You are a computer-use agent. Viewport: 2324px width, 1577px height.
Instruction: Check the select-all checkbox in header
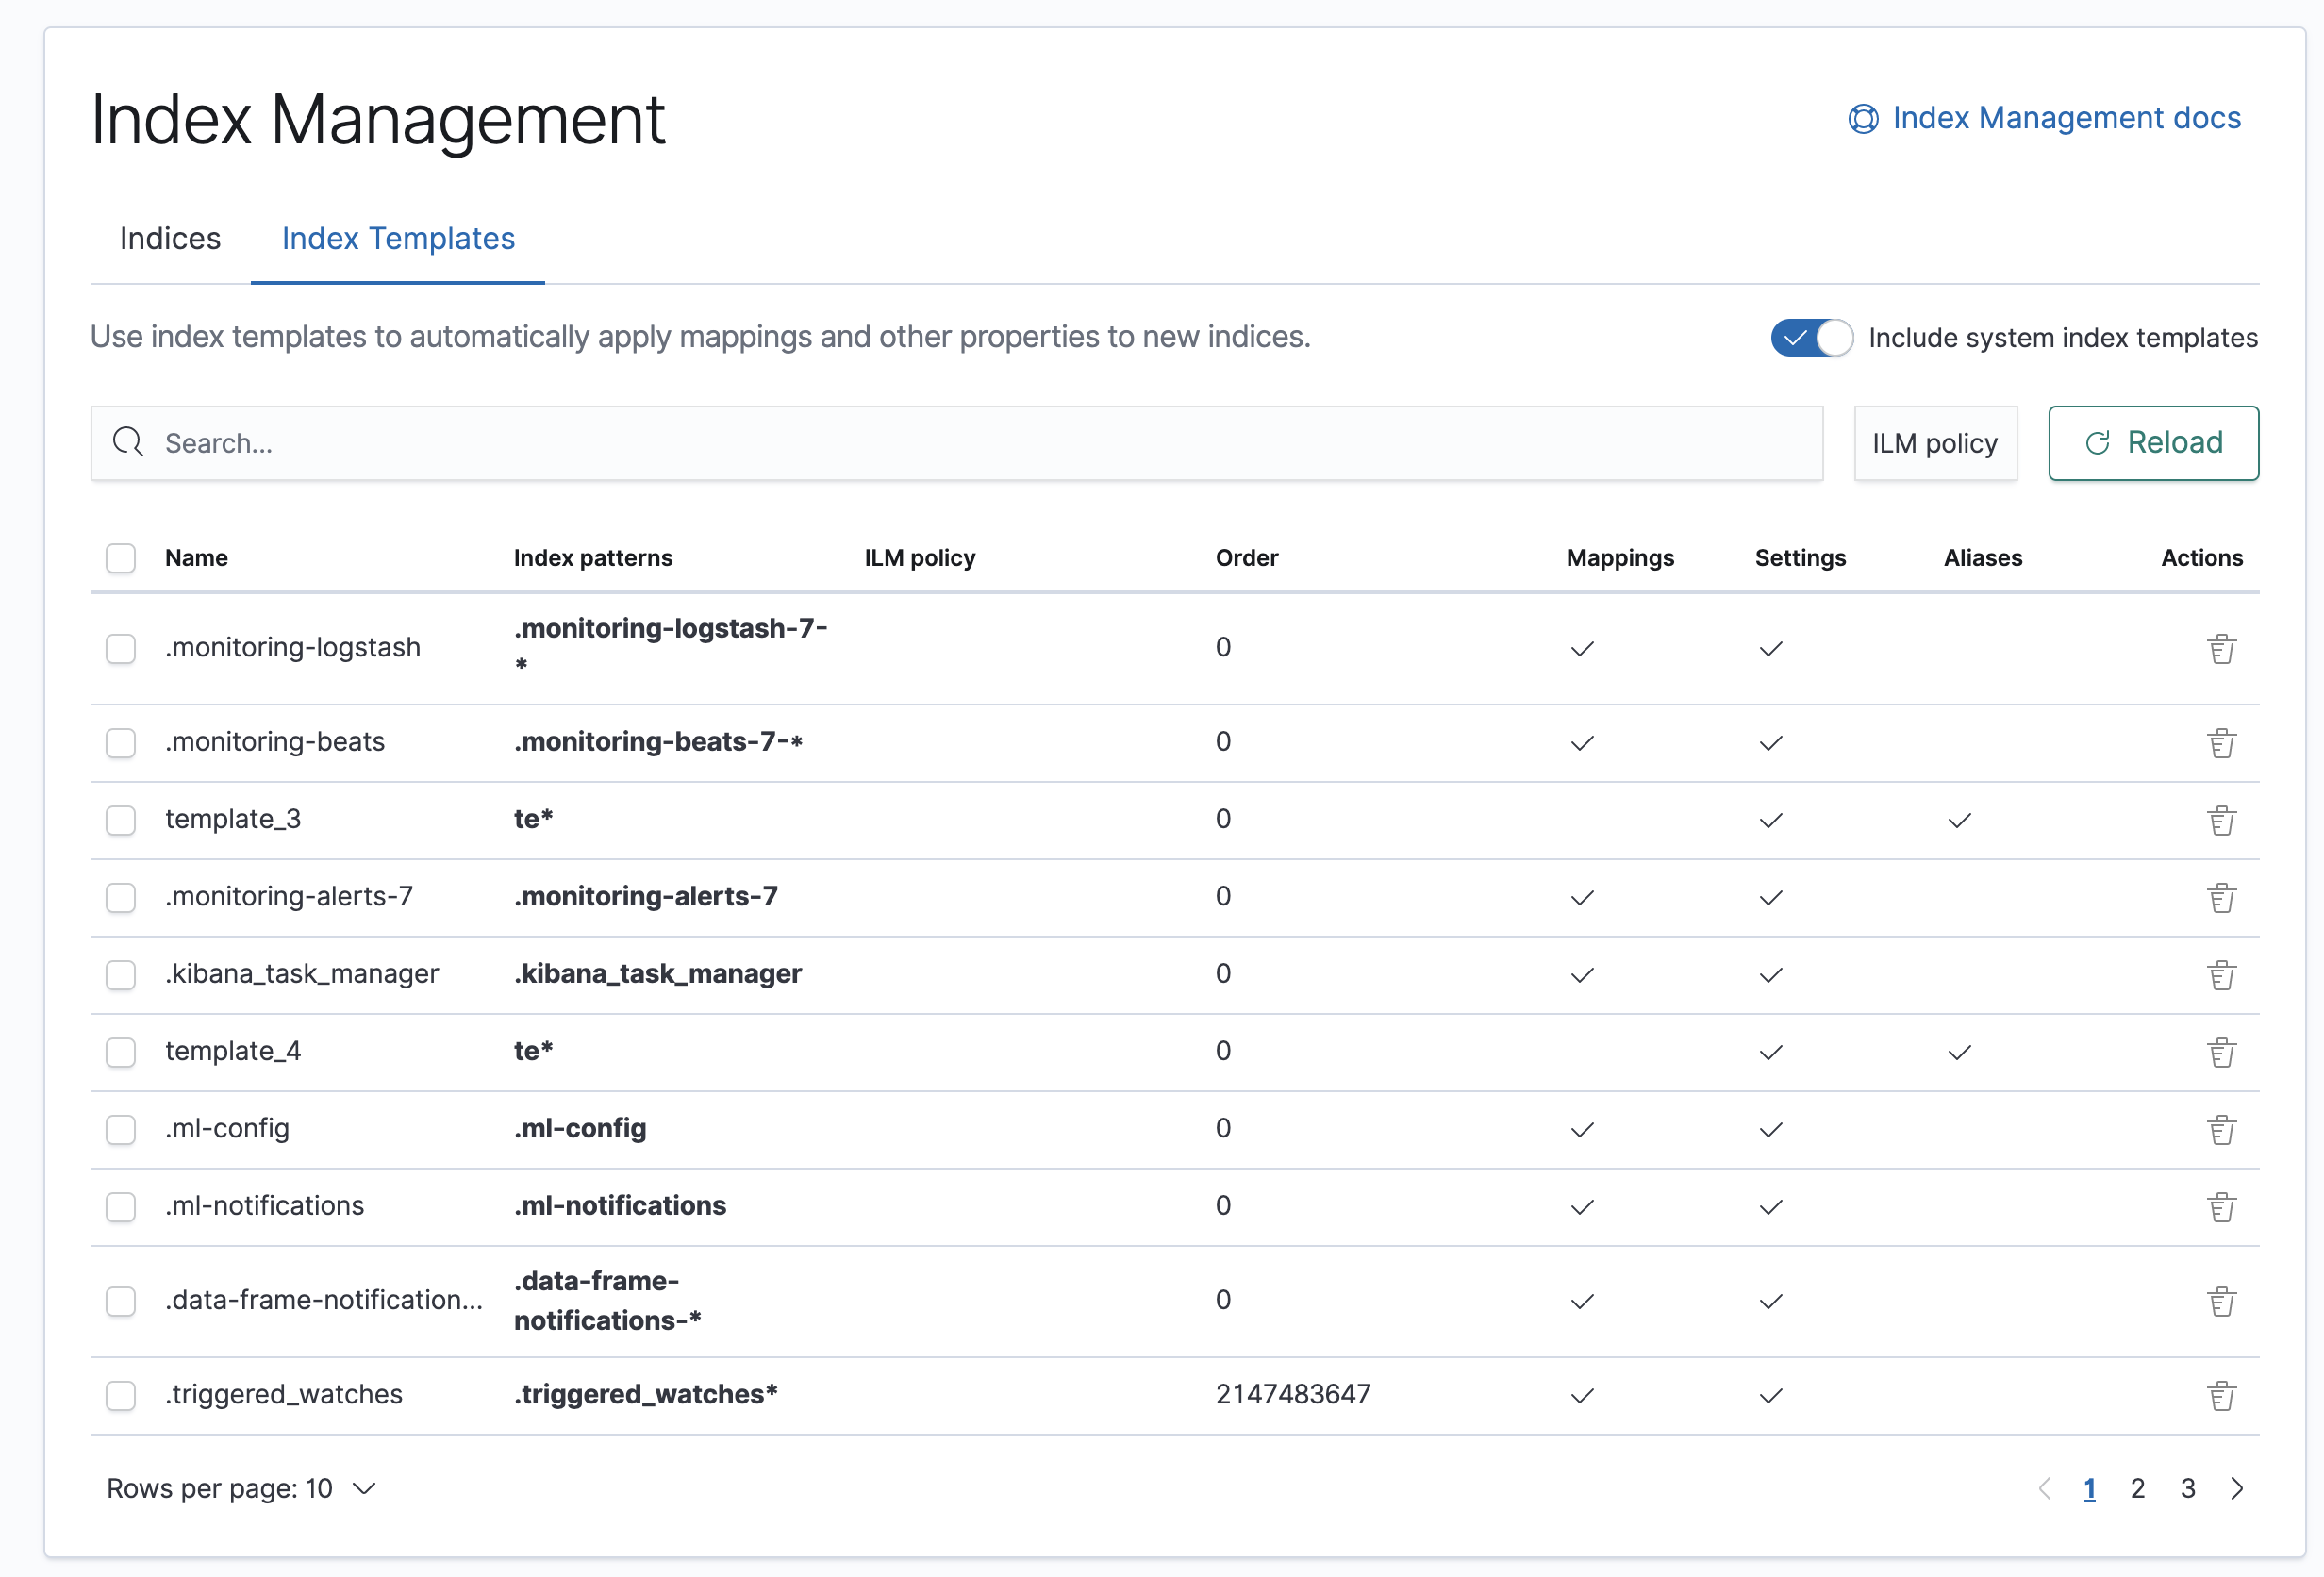121,558
